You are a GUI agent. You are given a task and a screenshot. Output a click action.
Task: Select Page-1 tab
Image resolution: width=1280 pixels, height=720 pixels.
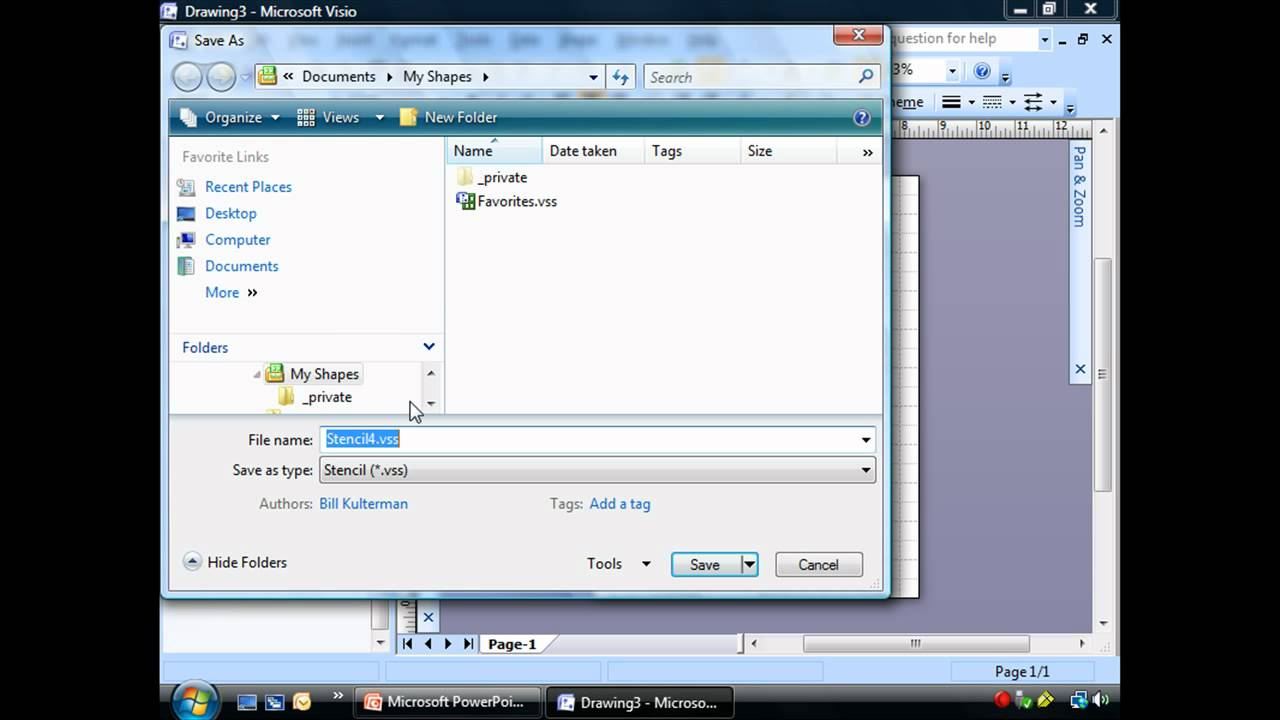512,644
